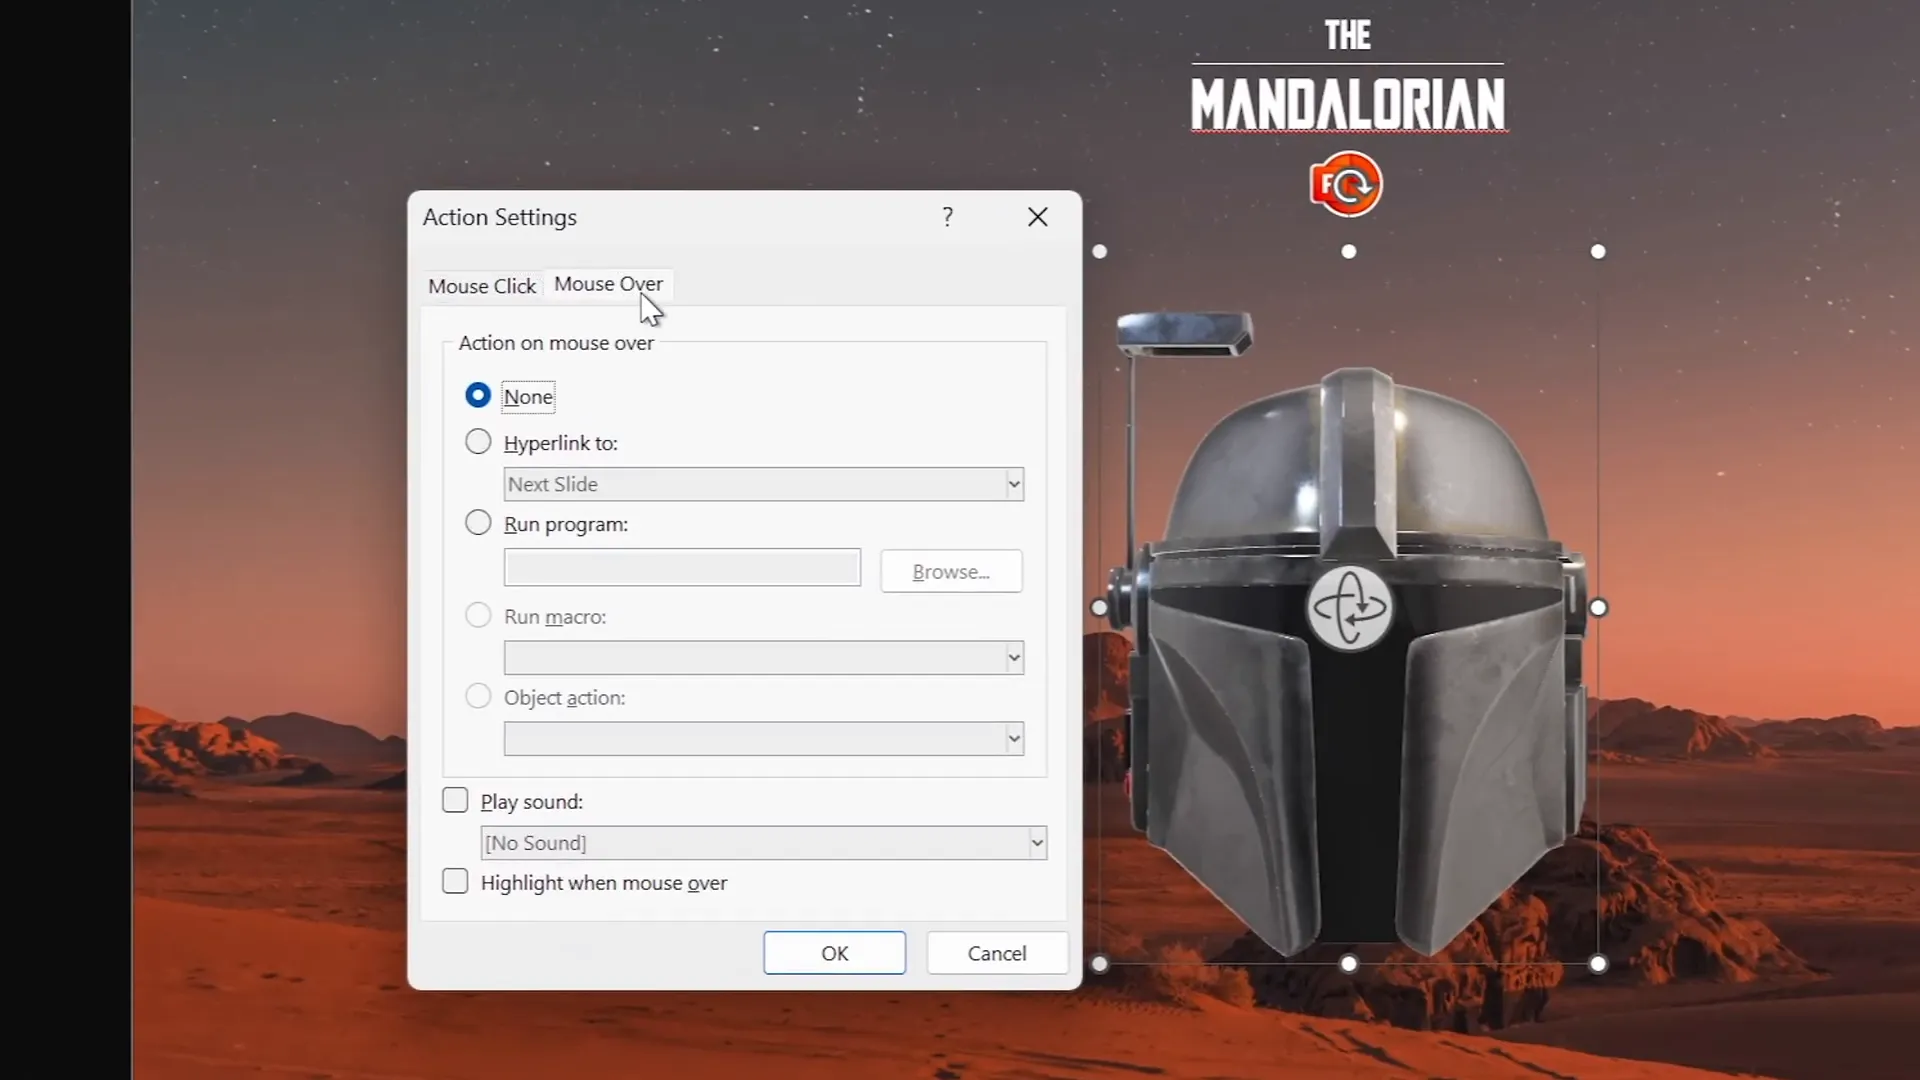1920x1080 pixels.
Task: Select the Mouse Over tab
Action: coord(608,284)
